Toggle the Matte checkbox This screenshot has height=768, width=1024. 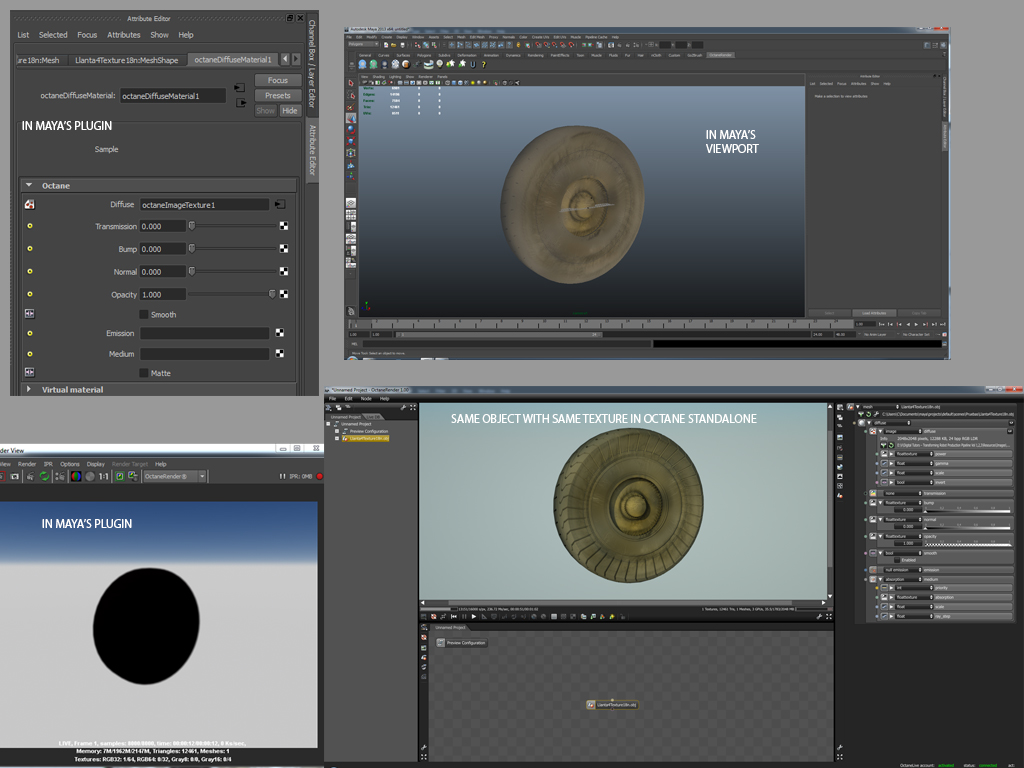(144, 373)
